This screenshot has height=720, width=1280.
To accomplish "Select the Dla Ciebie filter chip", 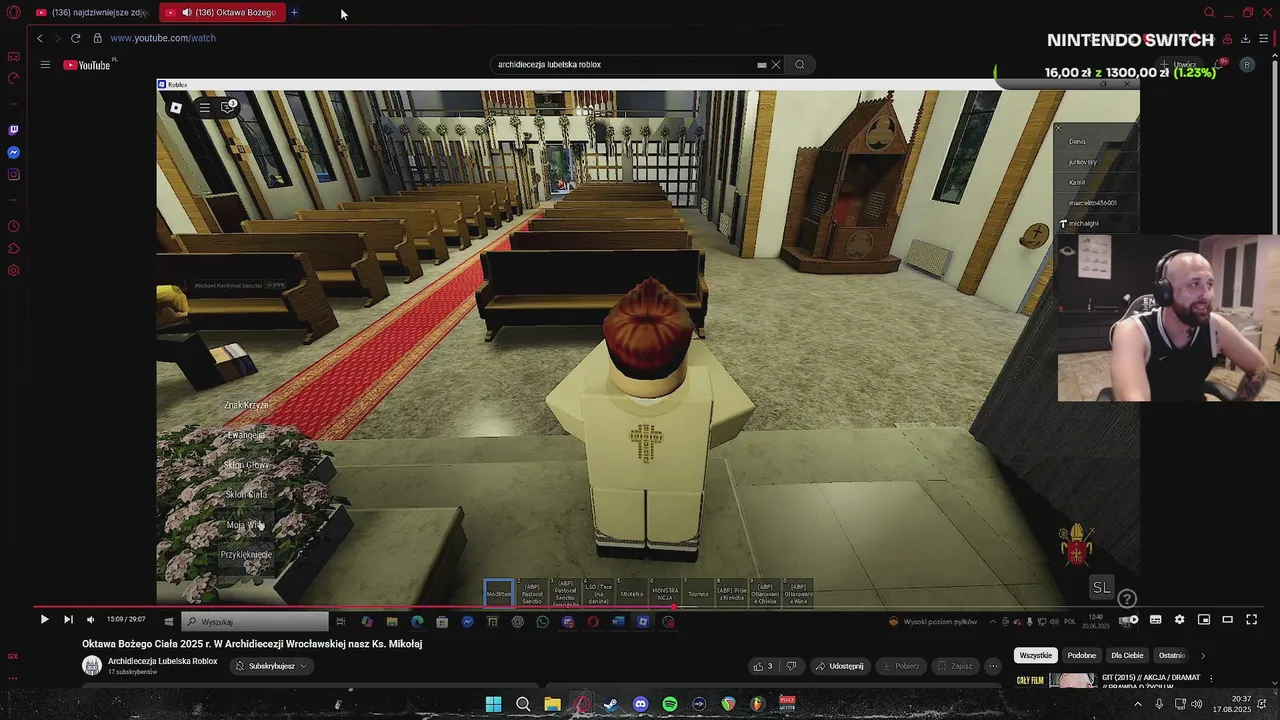I will tap(1127, 656).
